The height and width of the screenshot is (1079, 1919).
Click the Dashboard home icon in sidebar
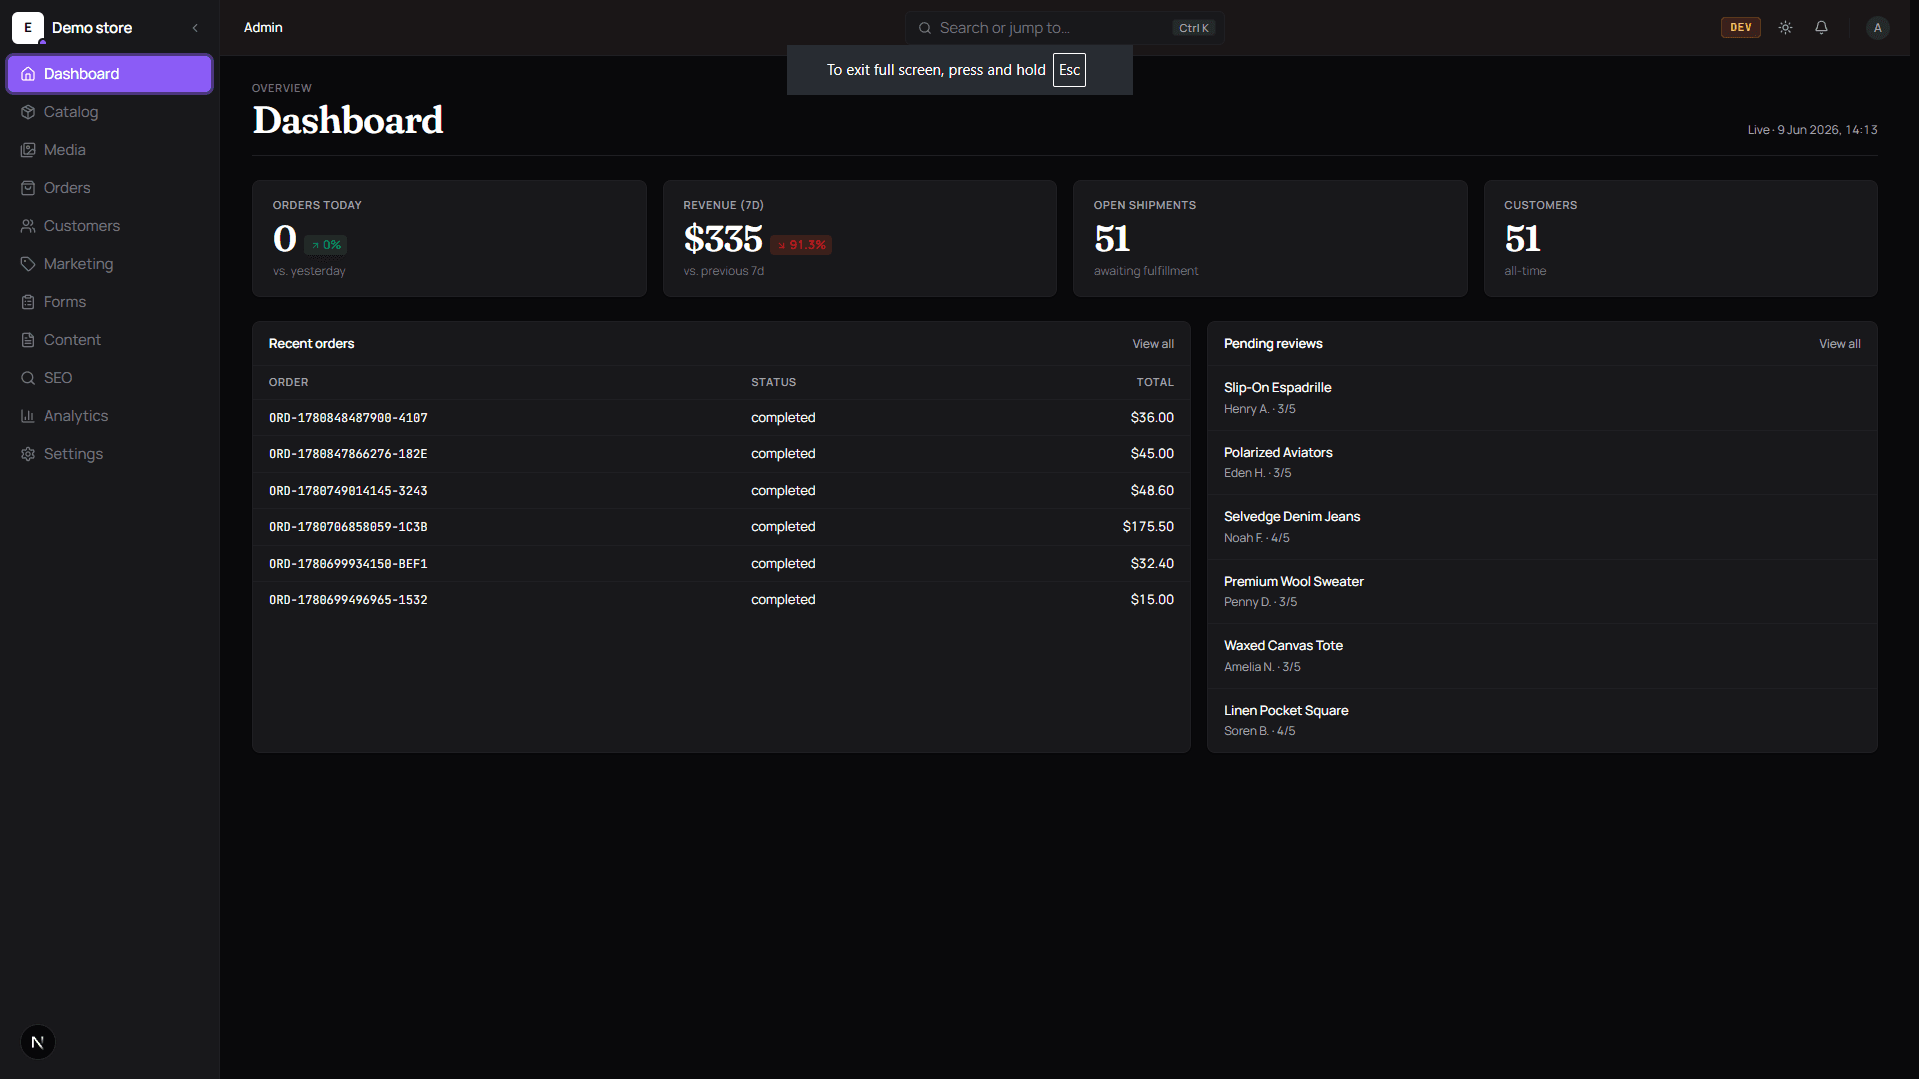[28, 74]
